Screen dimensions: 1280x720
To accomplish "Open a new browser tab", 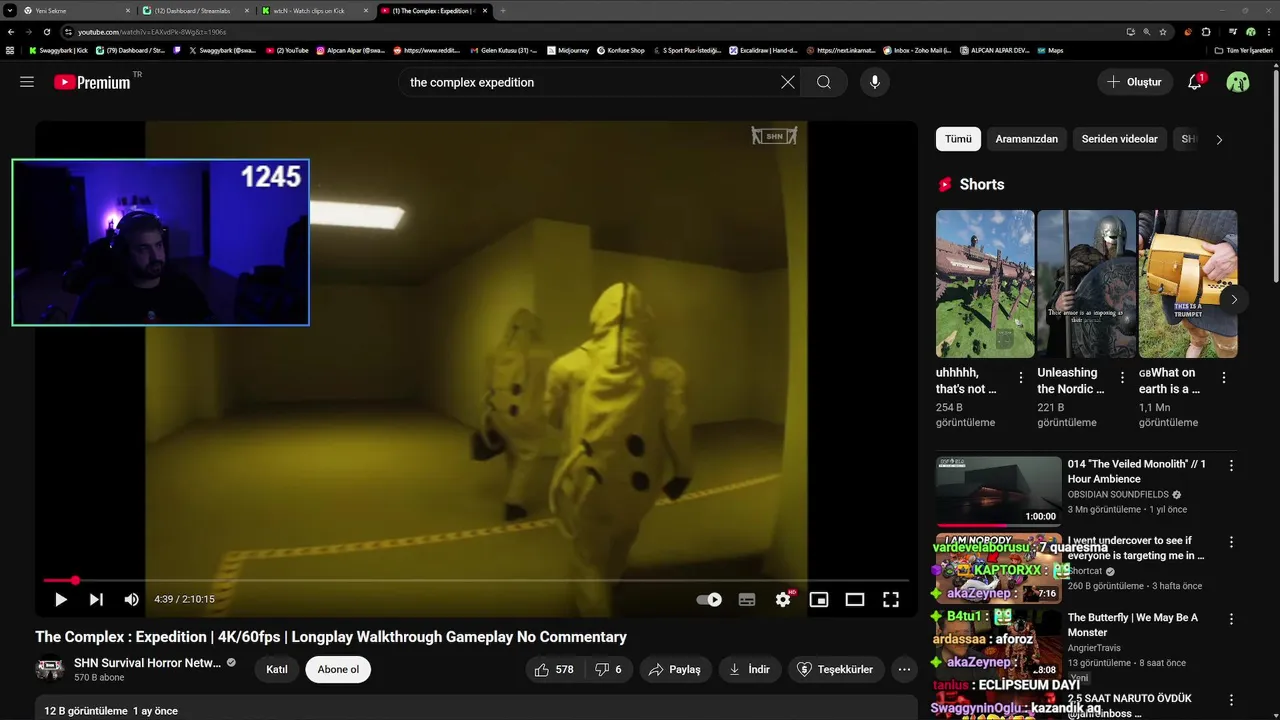I will click(x=502, y=10).
